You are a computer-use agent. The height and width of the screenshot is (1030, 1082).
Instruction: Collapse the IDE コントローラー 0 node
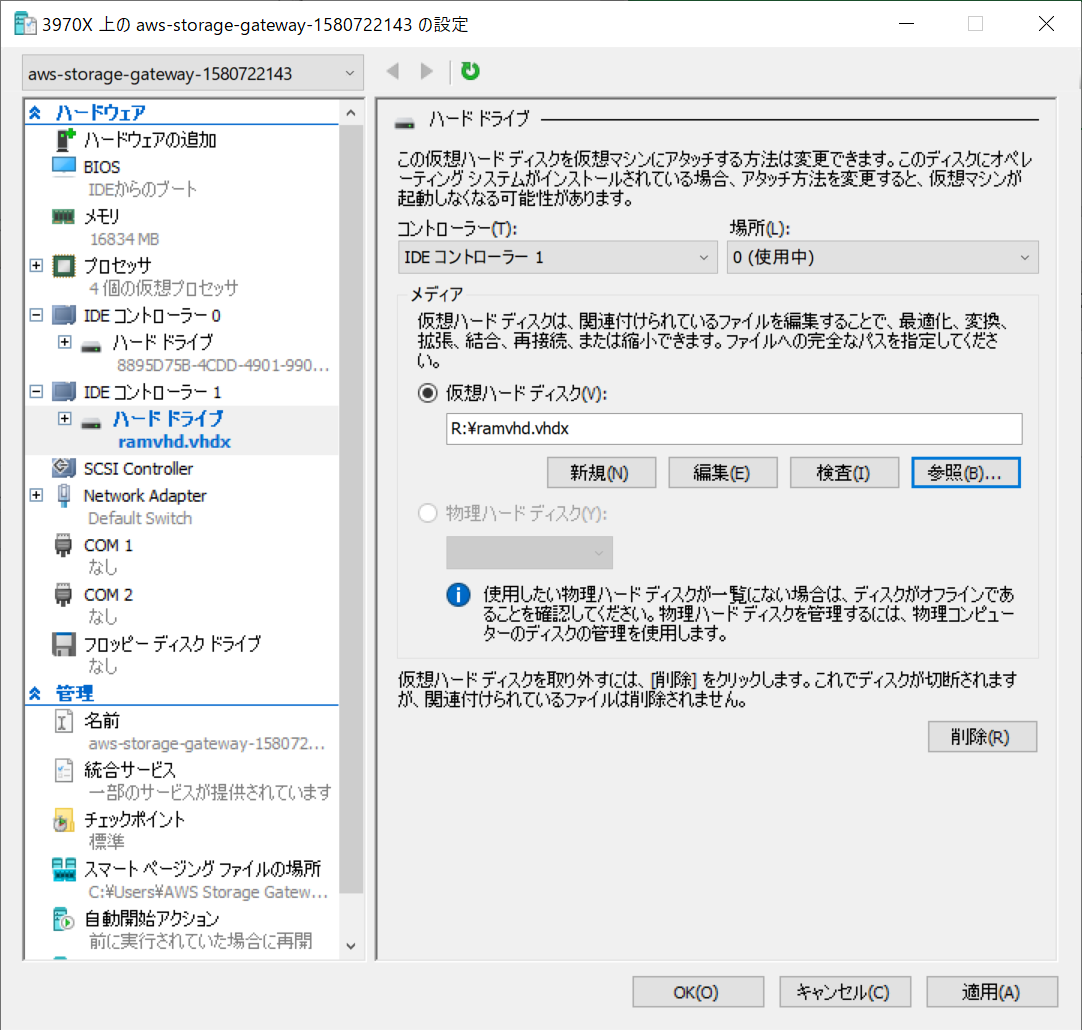37,315
